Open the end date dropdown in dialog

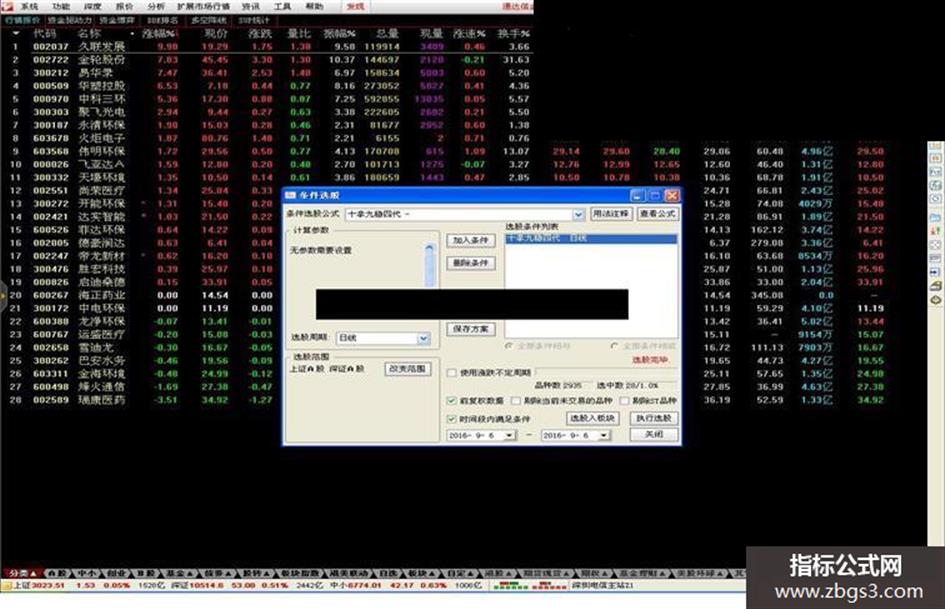point(604,435)
